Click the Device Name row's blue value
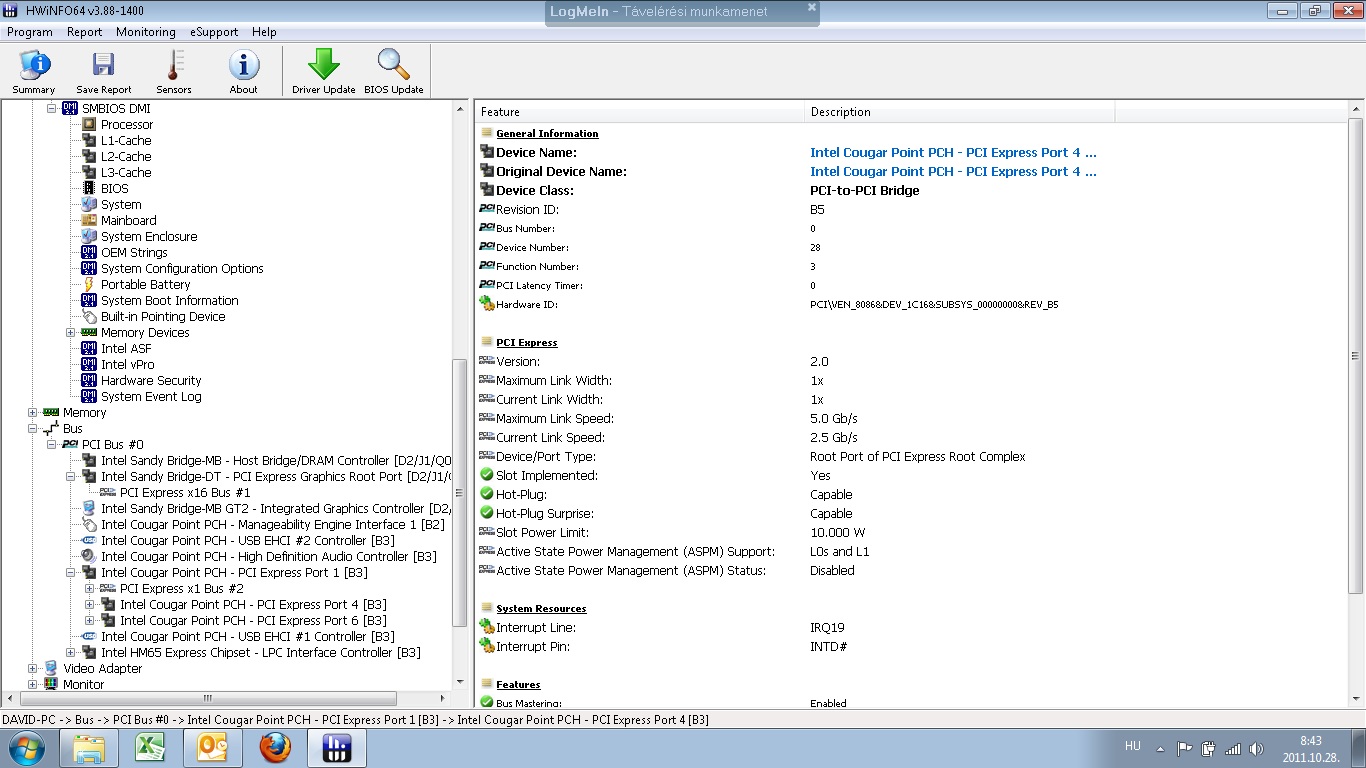This screenshot has width=1366, height=768. click(x=953, y=153)
